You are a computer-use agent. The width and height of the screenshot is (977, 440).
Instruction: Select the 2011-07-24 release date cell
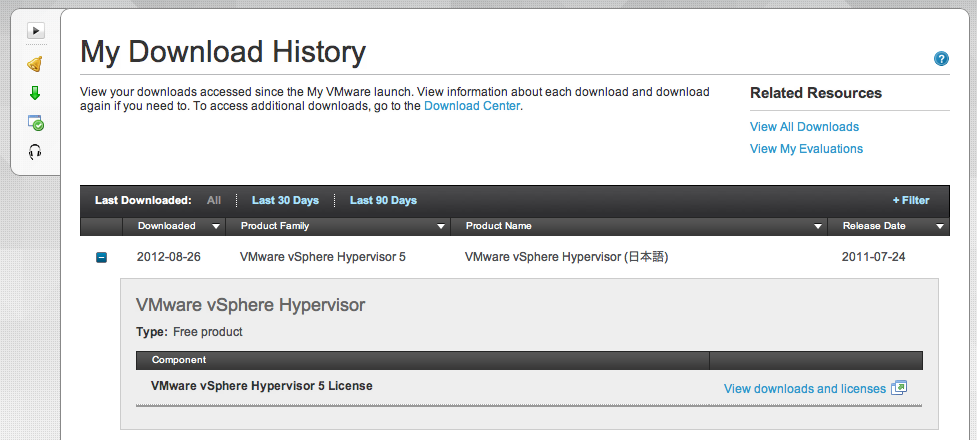[874, 257]
